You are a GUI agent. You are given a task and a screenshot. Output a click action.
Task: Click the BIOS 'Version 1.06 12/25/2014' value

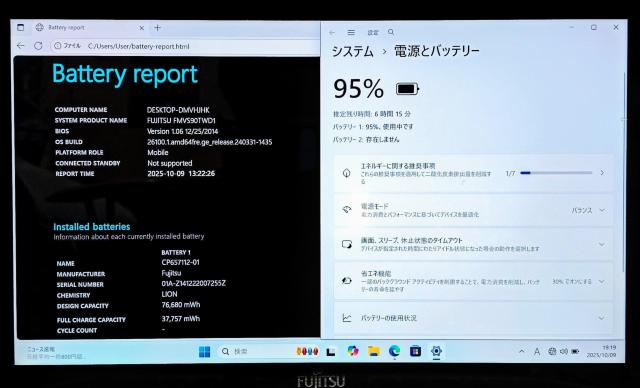[x=182, y=131]
